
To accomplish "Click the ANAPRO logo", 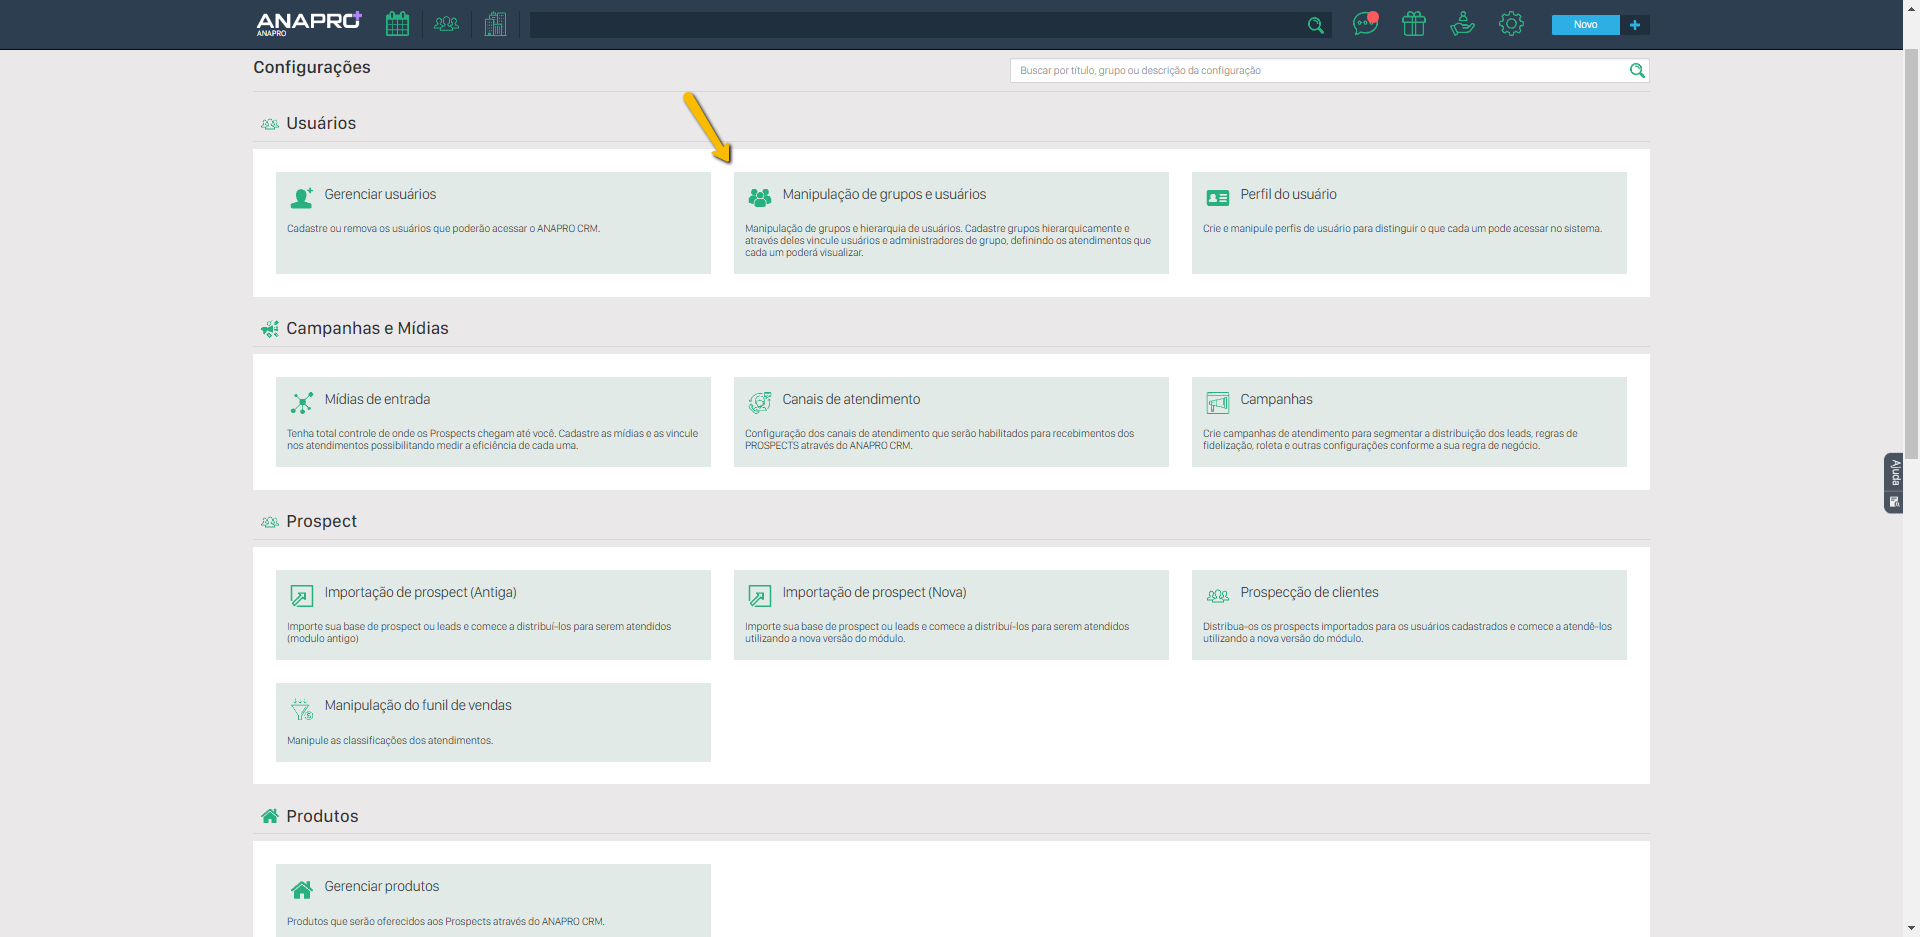I will pos(308,22).
